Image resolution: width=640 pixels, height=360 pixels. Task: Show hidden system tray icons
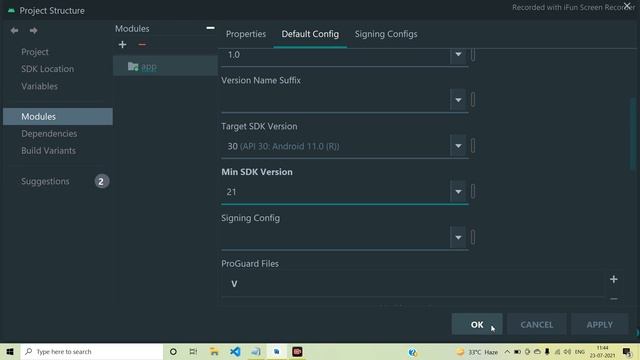point(507,351)
